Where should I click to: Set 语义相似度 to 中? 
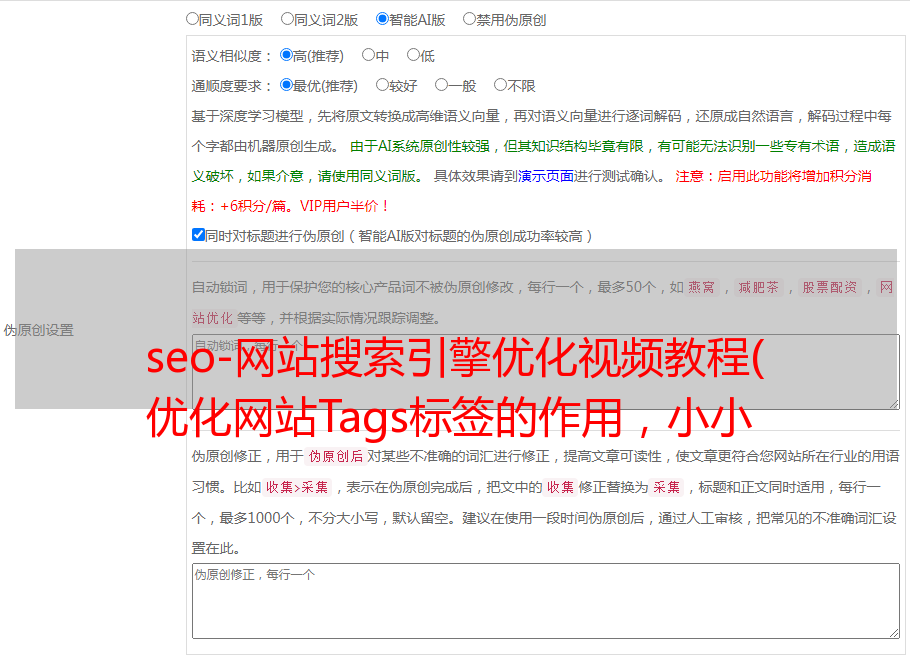pos(368,55)
